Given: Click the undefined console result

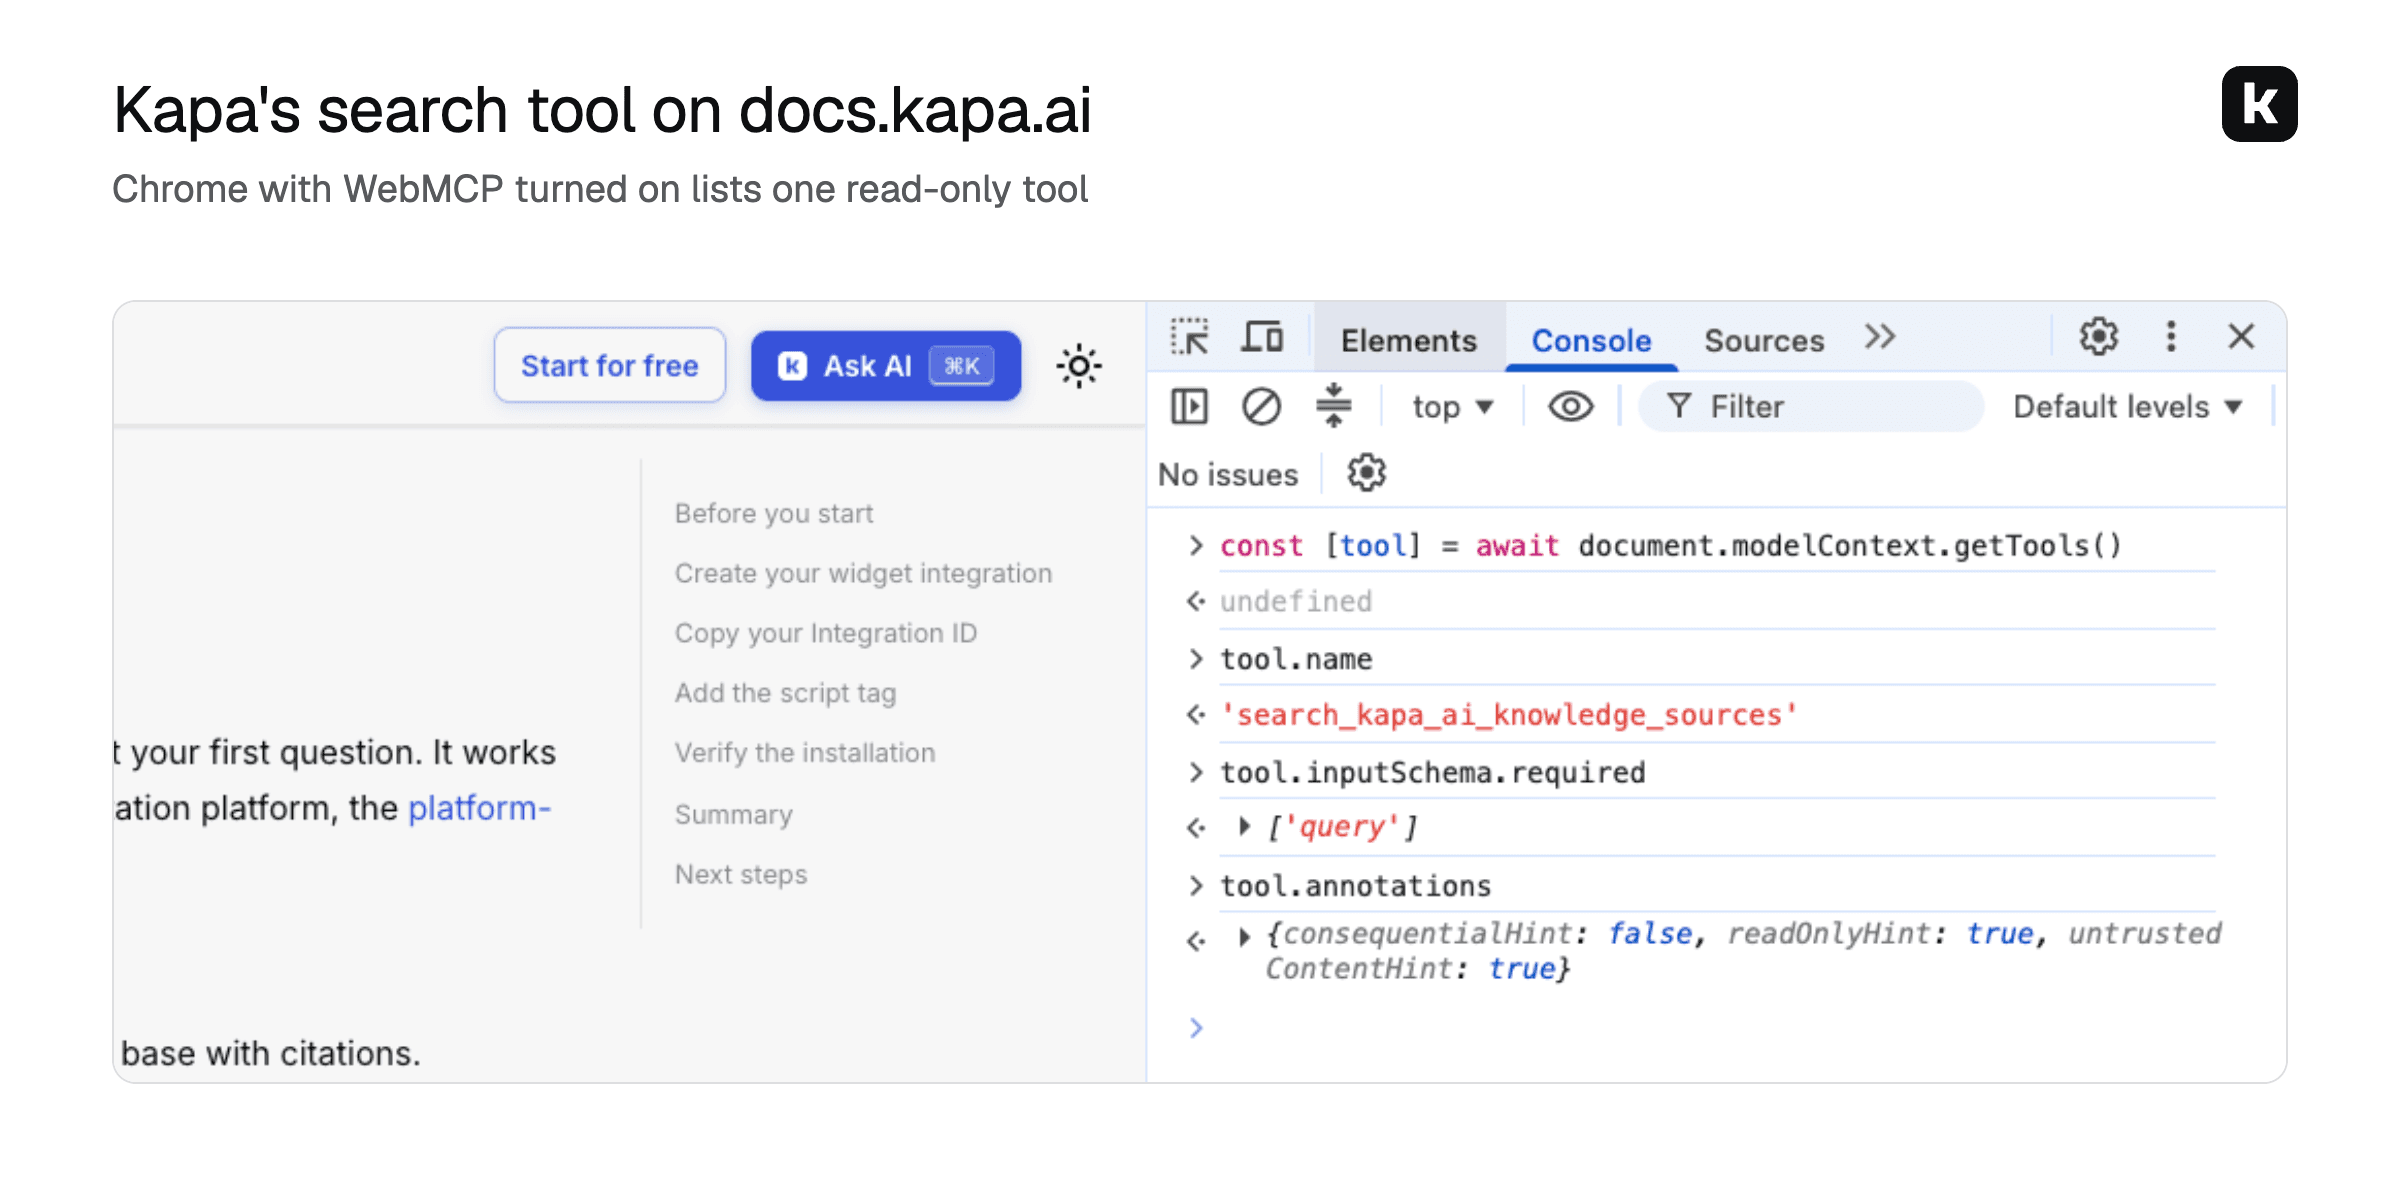Looking at the screenshot, I should pyautogui.click(x=1296, y=601).
